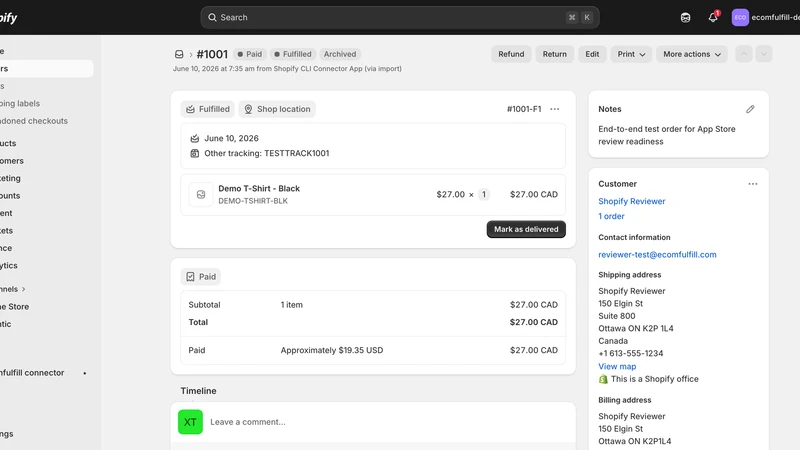Click the phone number +1 613-555-1234
Viewport: 800px width, 450px height.
(x=631, y=353)
